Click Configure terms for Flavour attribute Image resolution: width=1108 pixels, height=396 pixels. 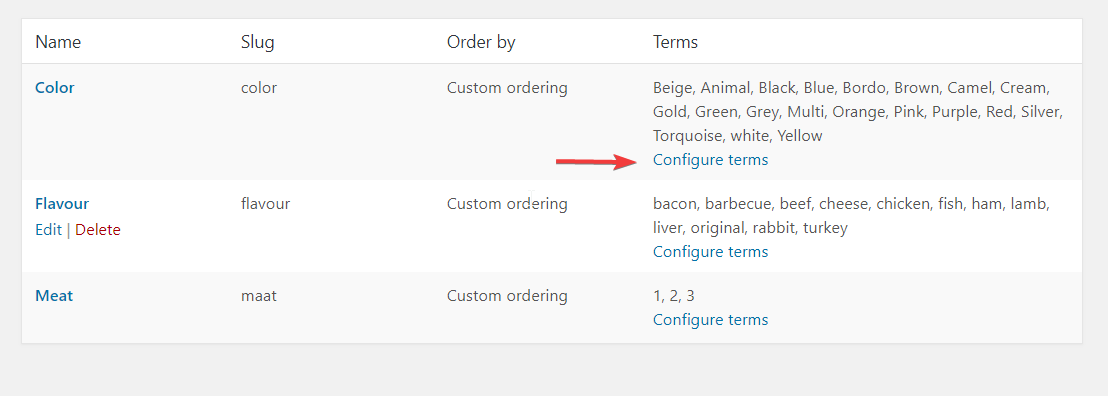pos(710,252)
